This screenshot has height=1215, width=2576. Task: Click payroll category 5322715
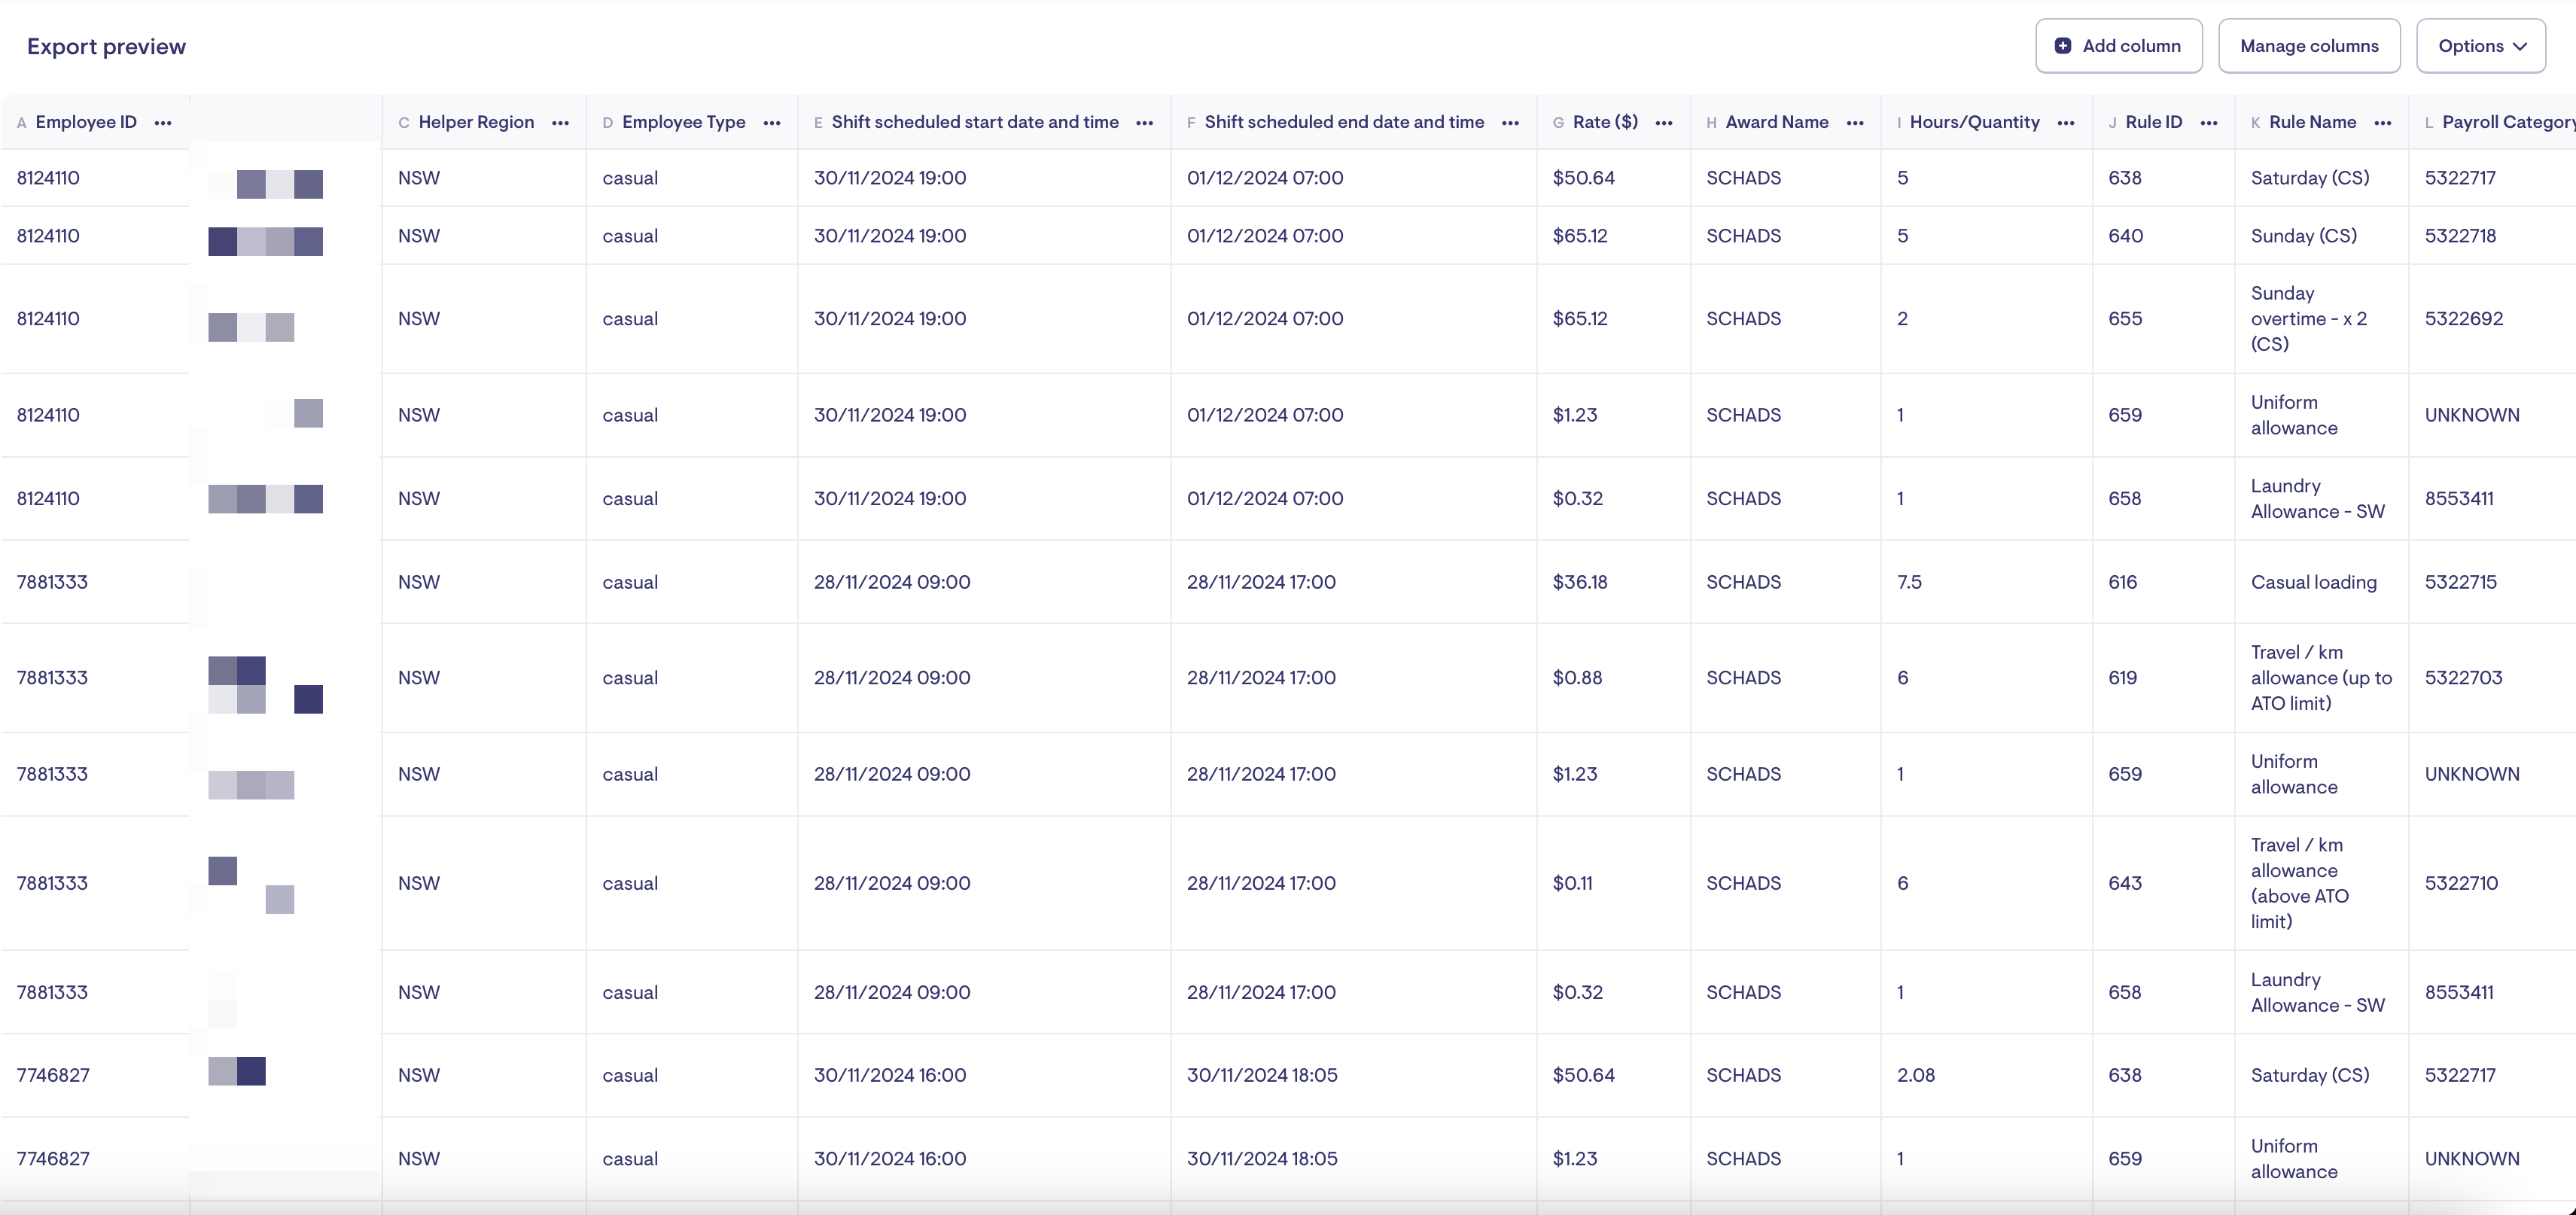point(2460,582)
